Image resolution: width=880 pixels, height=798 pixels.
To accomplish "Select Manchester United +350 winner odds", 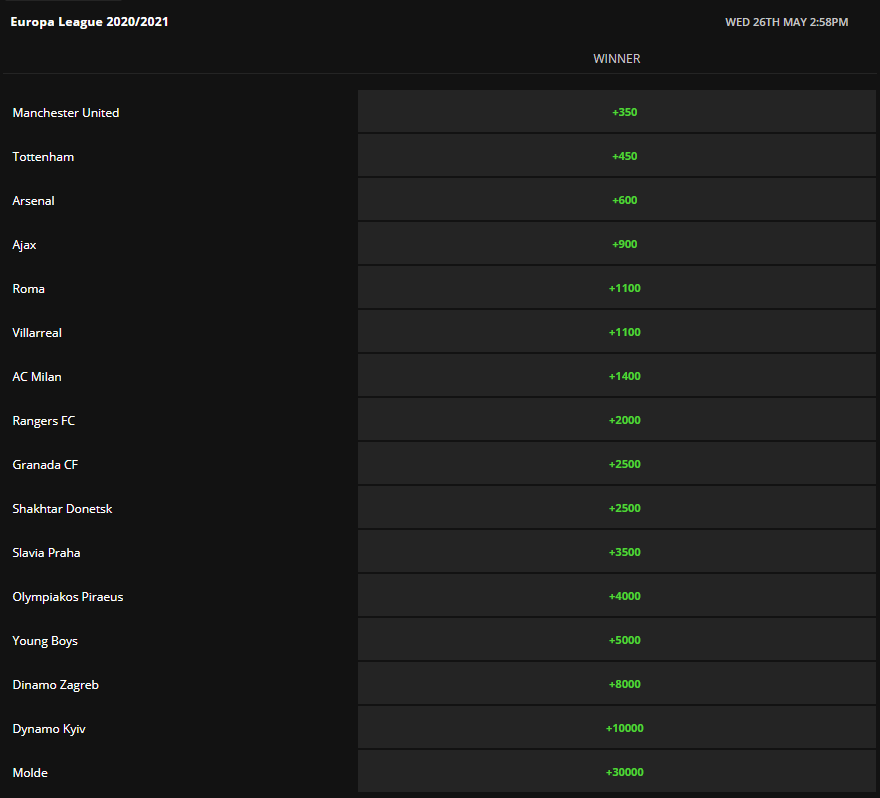I will click(617, 112).
